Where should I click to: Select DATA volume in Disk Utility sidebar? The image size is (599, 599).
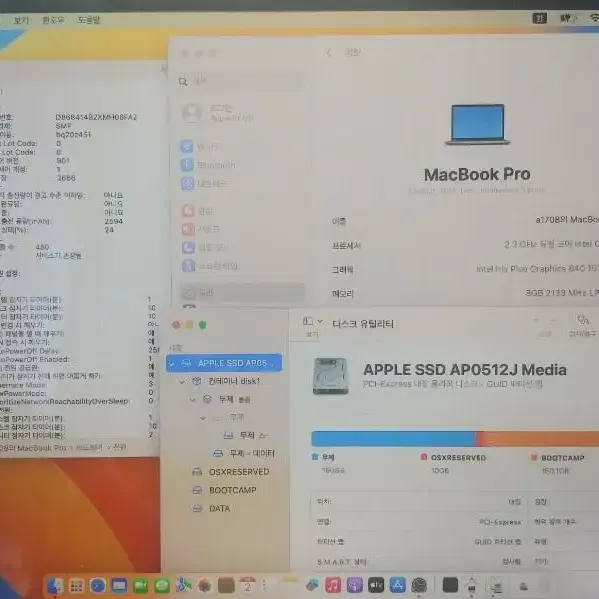tap(211, 508)
